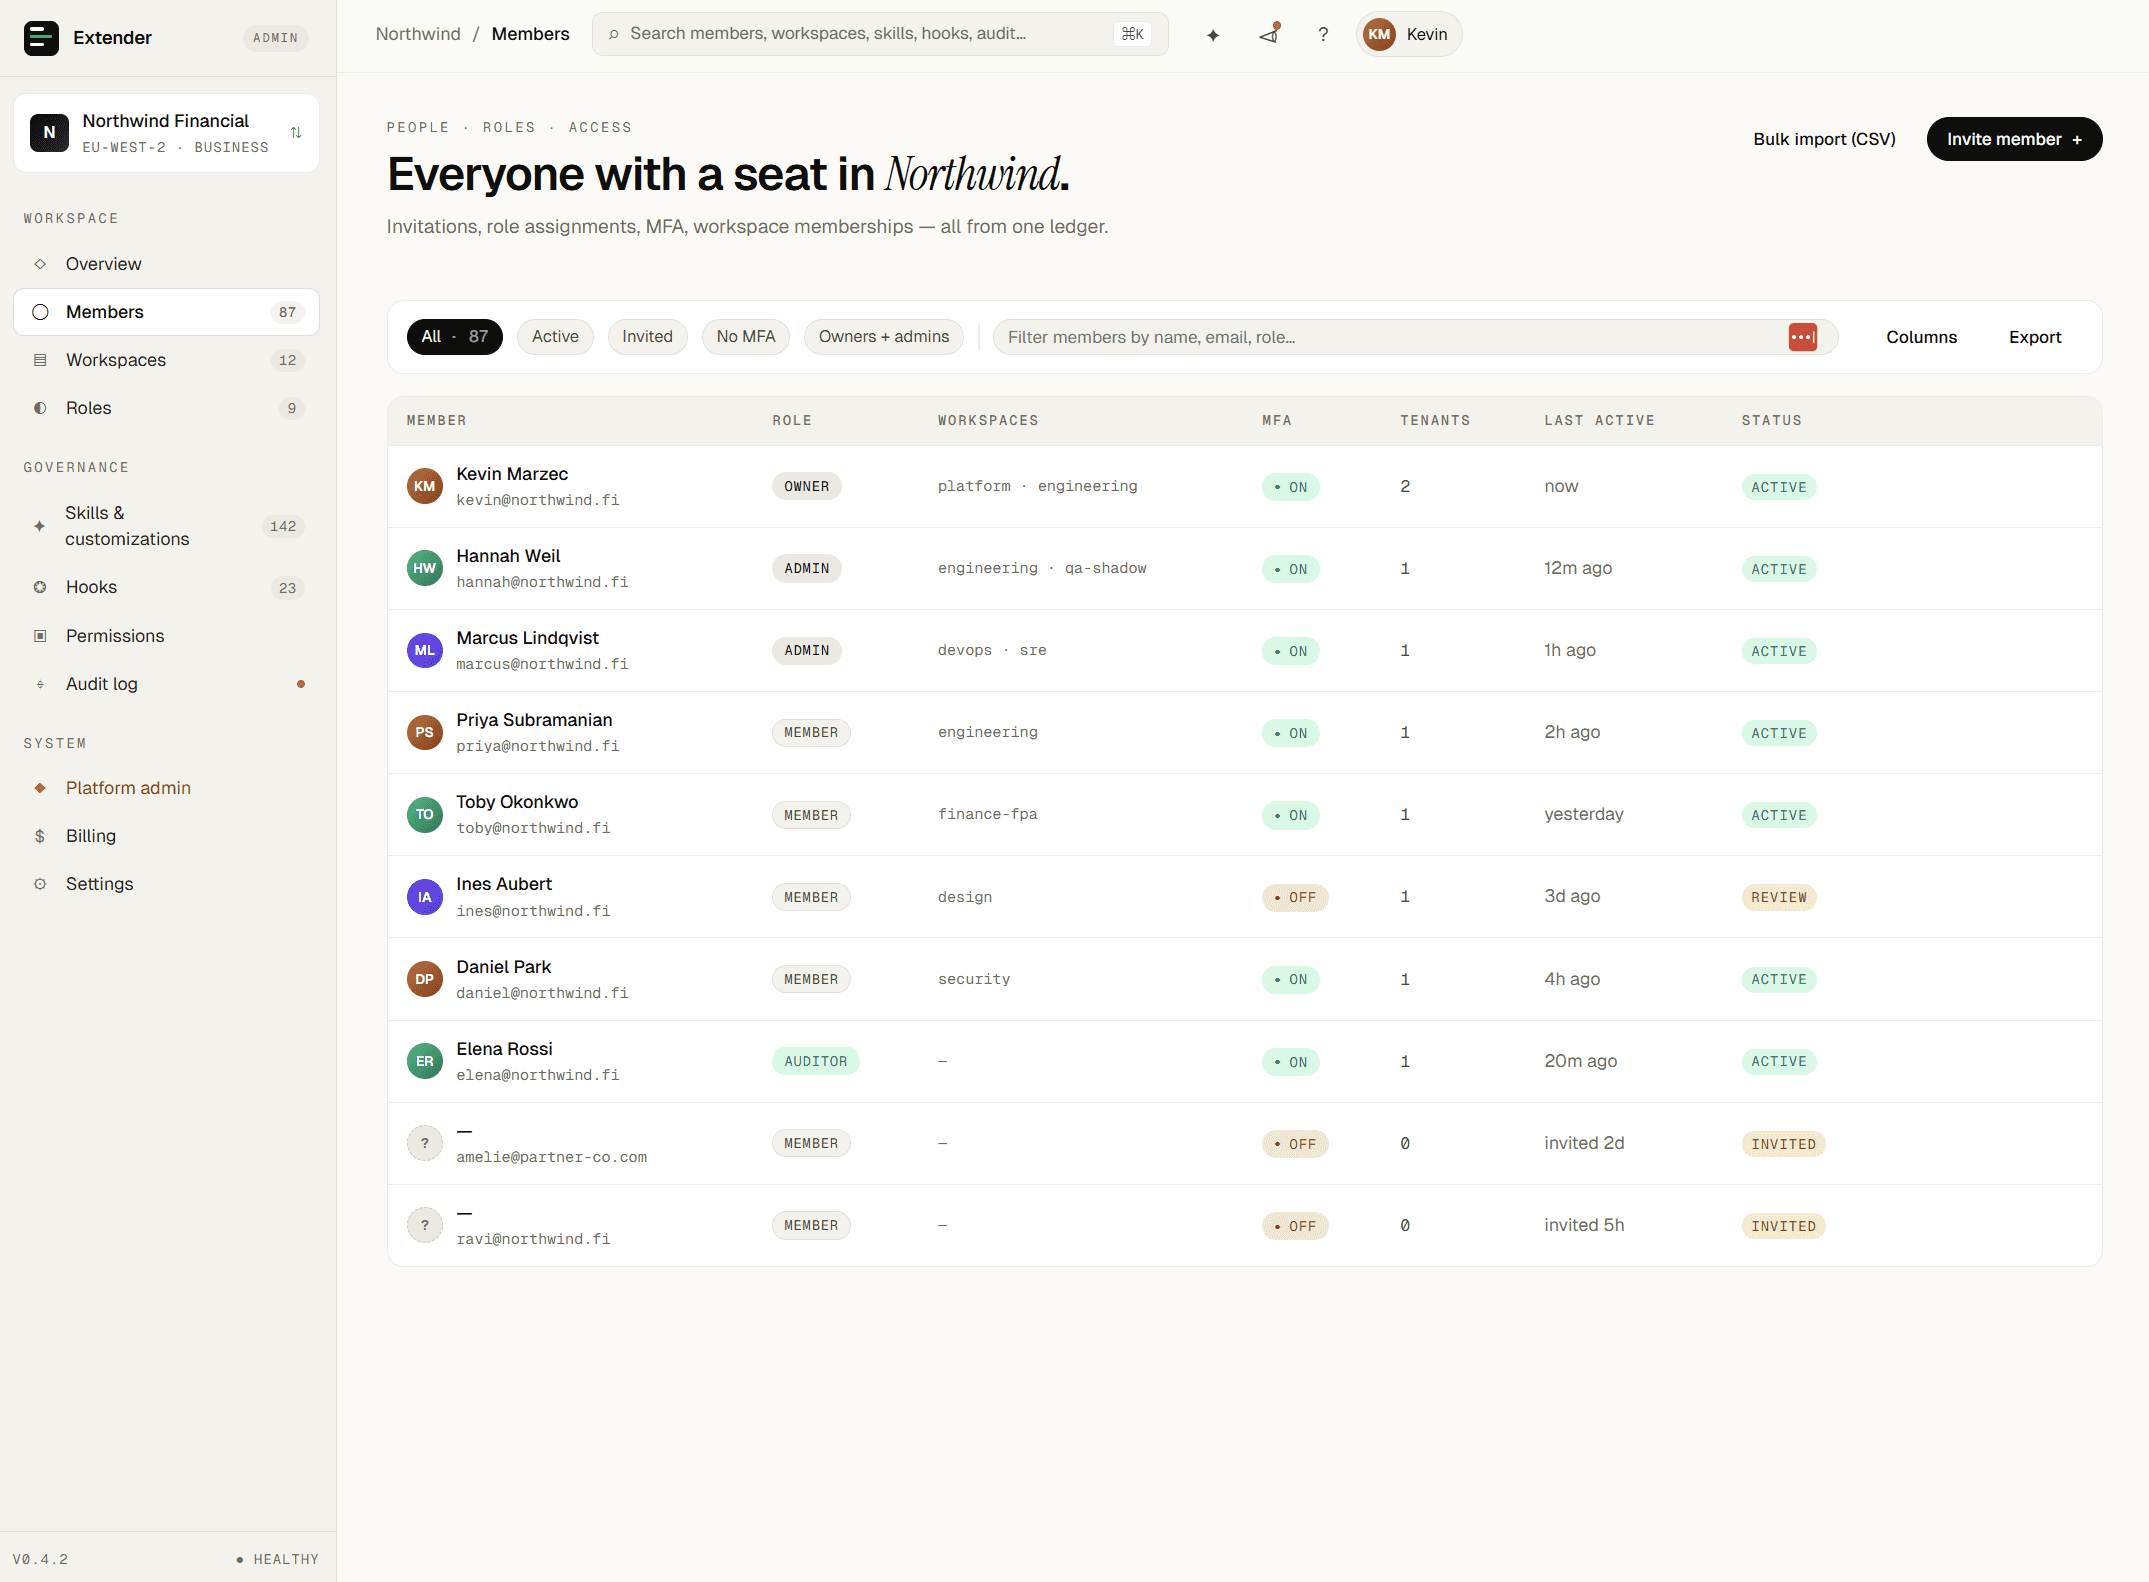Screen dimensions: 2149x1582
Task: Click the Audit log icon
Action: pyautogui.click(x=40, y=684)
